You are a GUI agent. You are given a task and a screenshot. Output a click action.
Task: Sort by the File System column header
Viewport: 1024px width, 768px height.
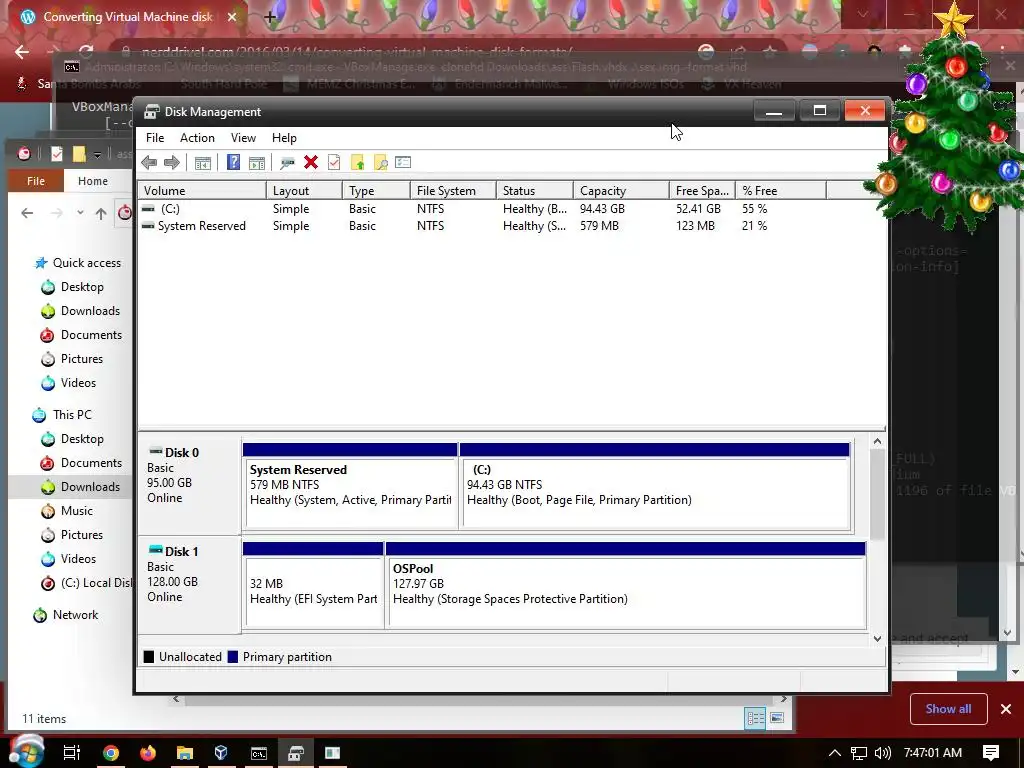tap(453, 191)
